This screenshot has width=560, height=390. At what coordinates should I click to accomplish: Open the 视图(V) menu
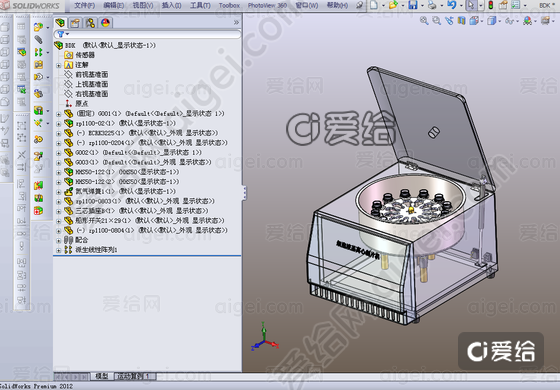[x=143, y=5]
